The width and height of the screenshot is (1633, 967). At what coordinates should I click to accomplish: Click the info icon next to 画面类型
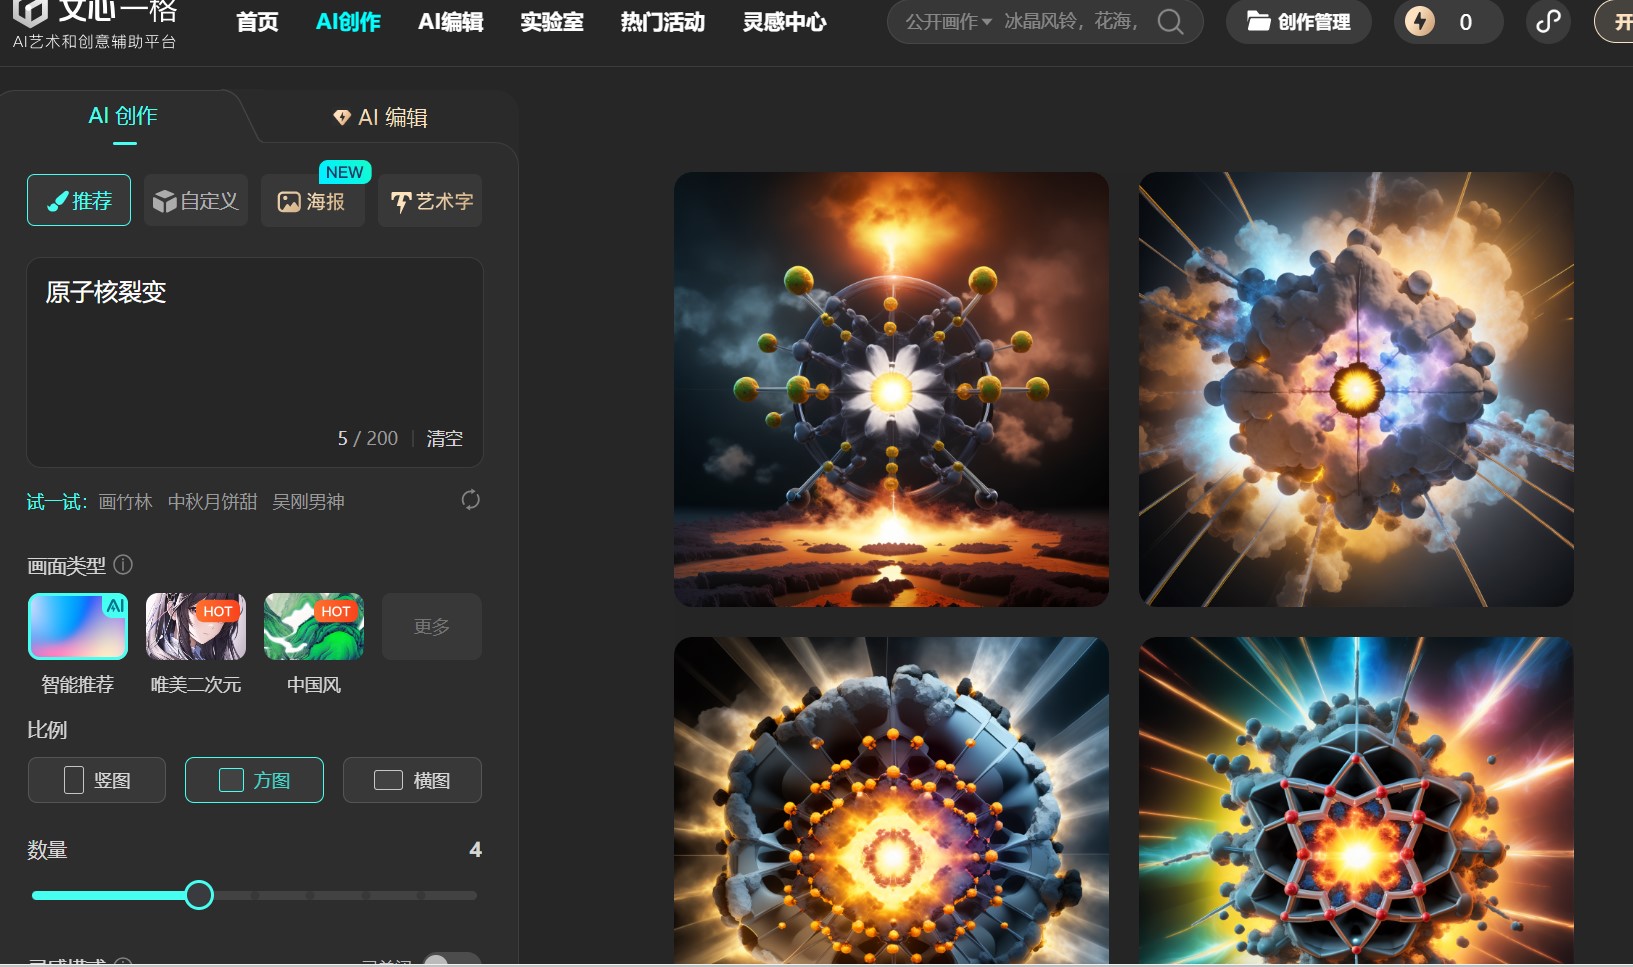(123, 565)
